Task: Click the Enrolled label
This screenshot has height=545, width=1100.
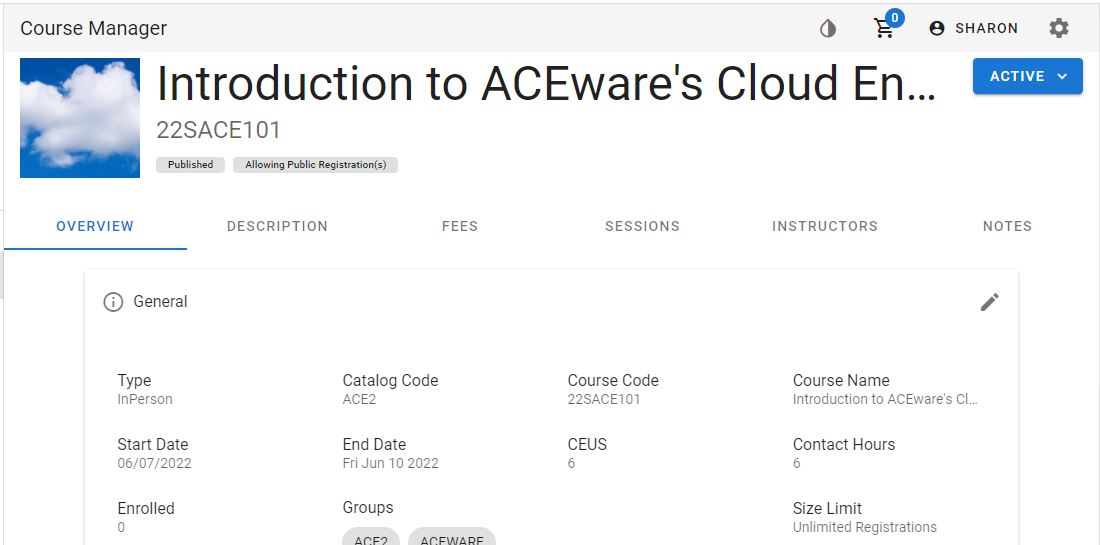Action: point(146,509)
